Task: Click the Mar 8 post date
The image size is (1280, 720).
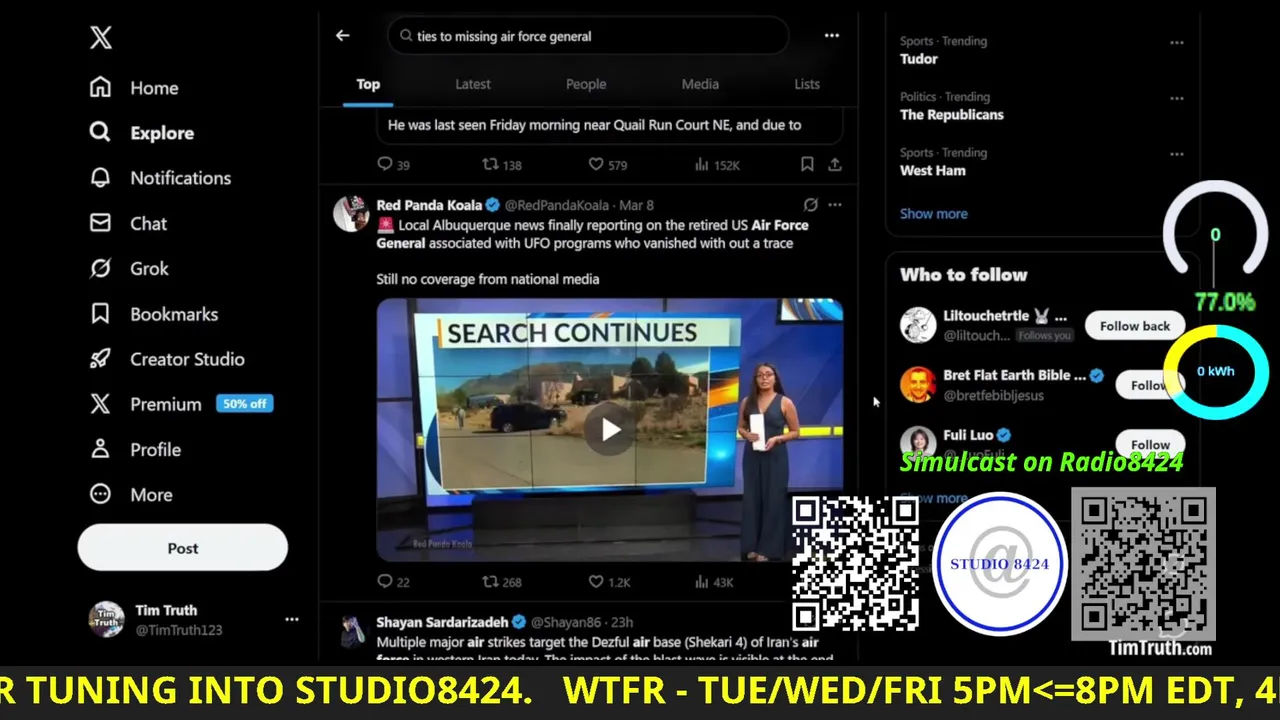Action: click(636, 205)
